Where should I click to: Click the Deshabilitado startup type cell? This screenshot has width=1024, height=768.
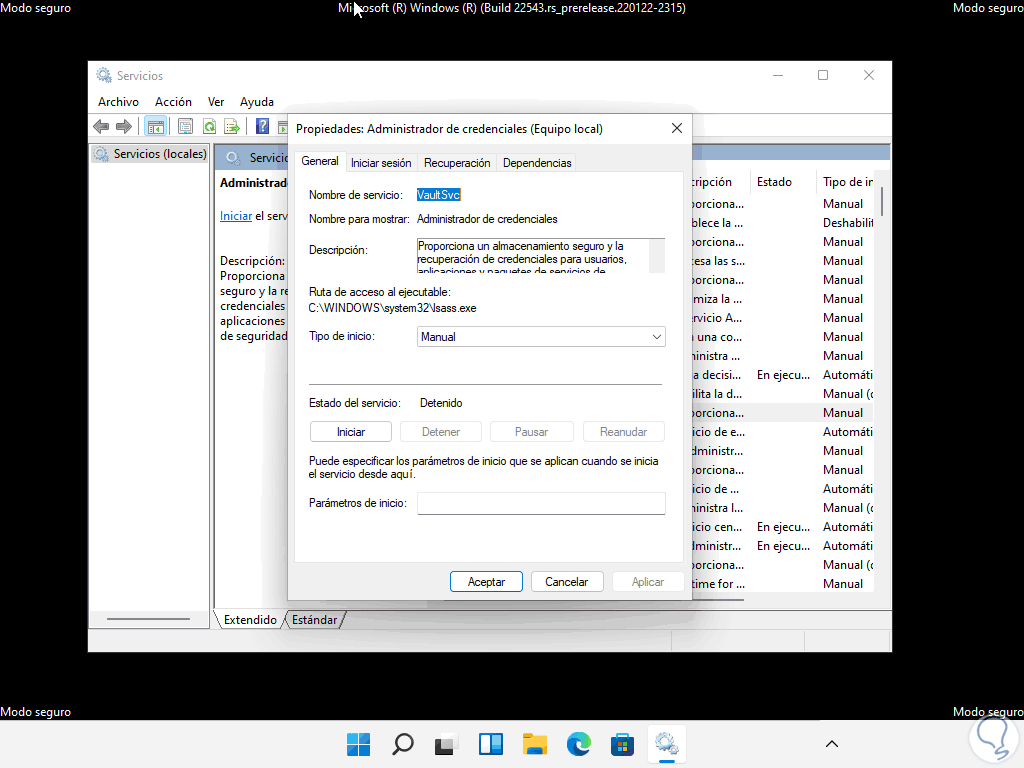[x=847, y=223]
